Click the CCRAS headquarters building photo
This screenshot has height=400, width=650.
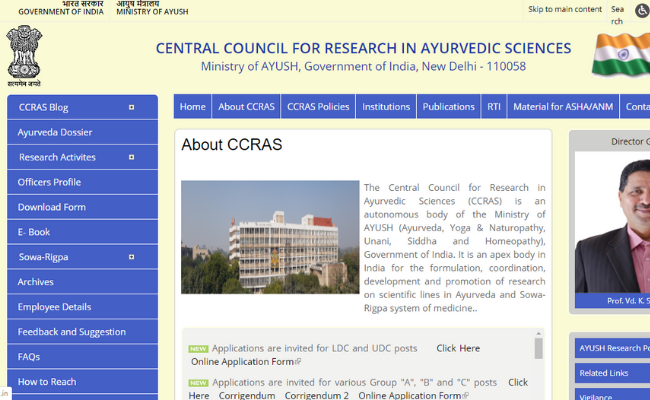click(x=270, y=237)
